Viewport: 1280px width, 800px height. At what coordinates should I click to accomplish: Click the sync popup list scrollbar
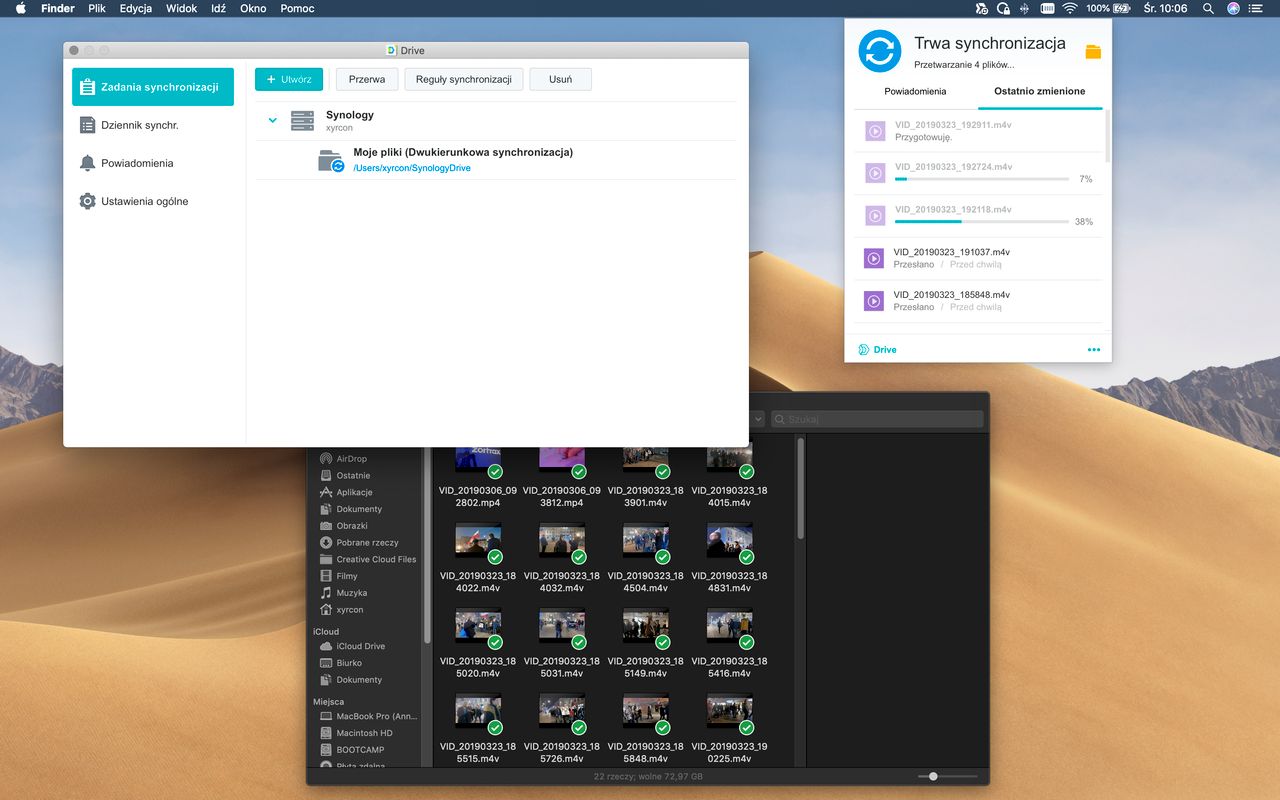[1107, 135]
